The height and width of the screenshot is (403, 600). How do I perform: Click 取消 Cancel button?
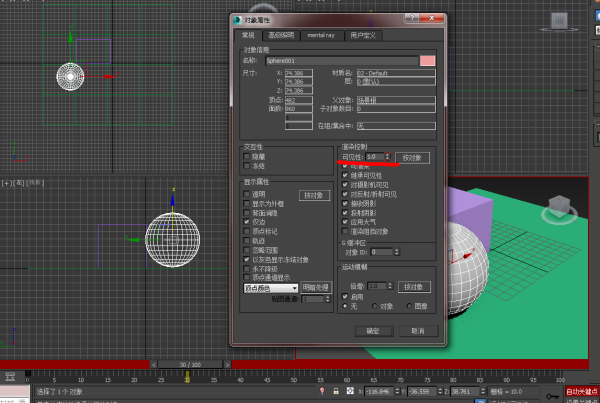click(x=418, y=331)
